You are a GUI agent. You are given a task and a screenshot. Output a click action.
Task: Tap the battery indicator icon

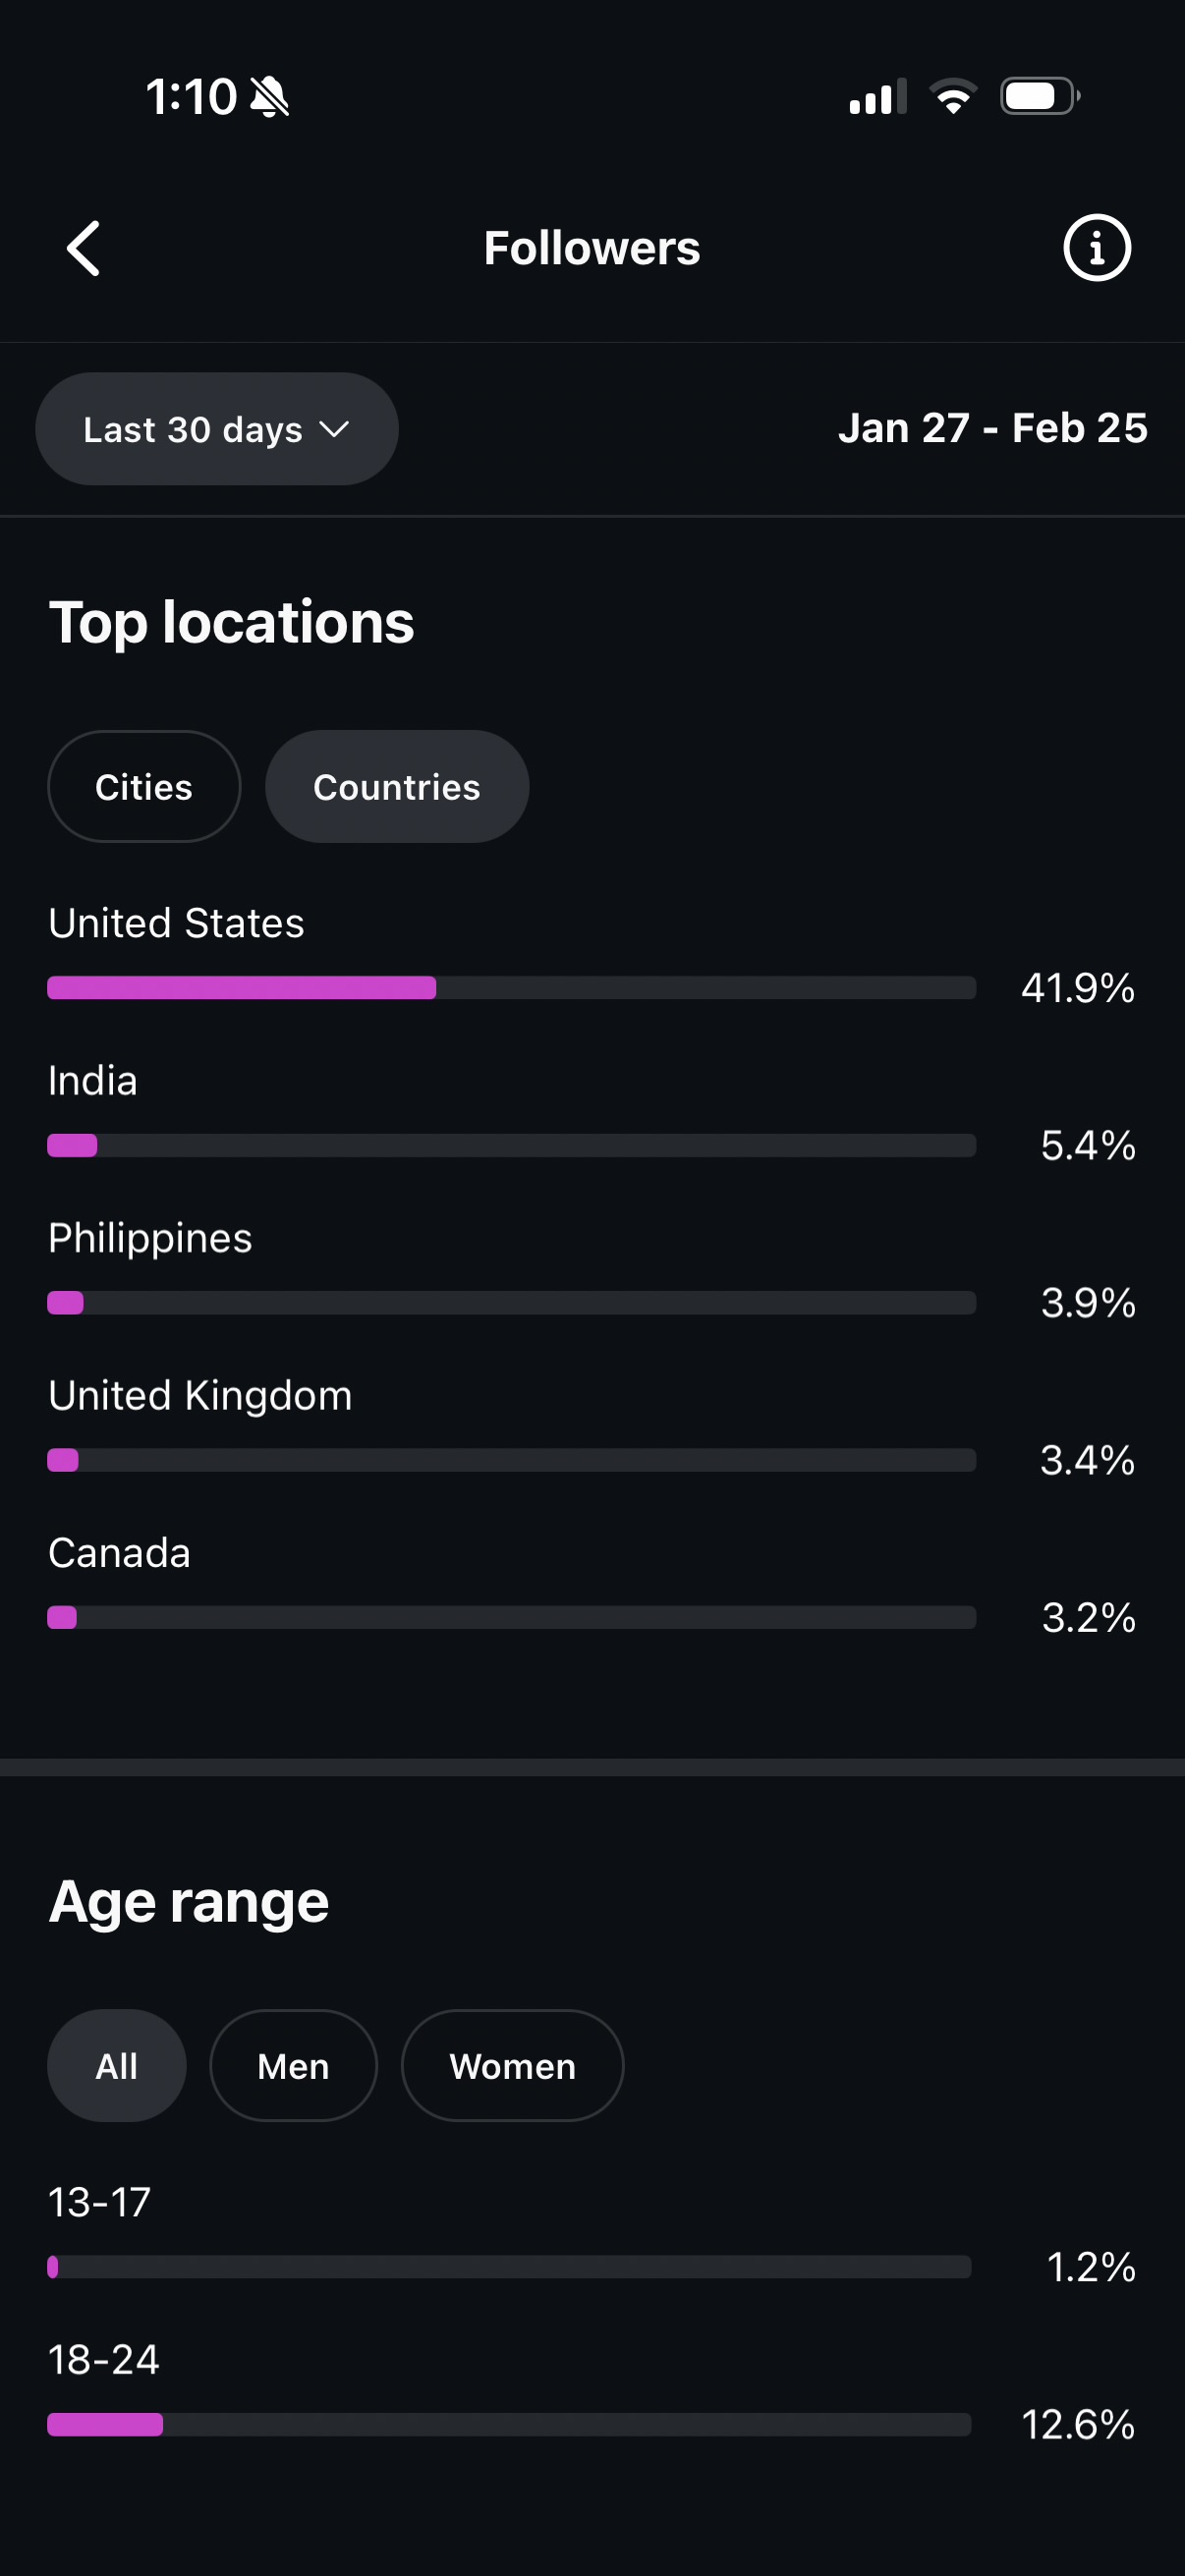coord(1039,97)
